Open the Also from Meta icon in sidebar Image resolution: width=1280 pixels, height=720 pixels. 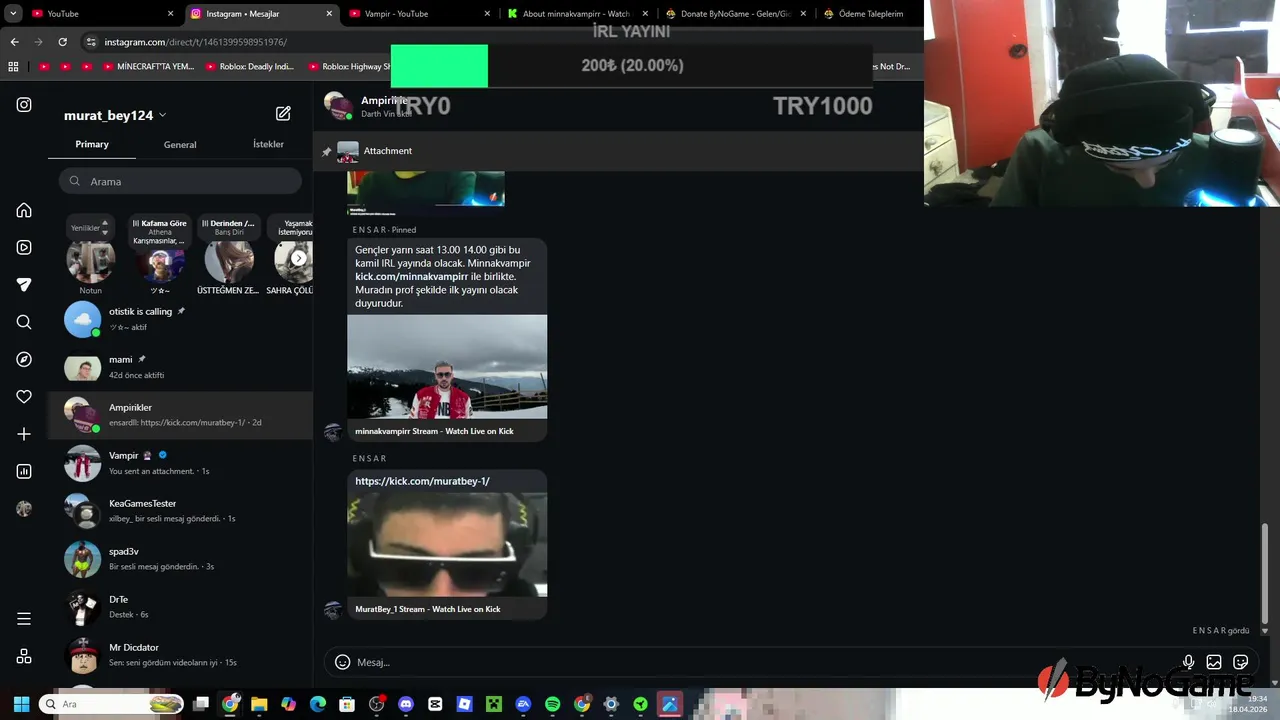click(x=24, y=656)
